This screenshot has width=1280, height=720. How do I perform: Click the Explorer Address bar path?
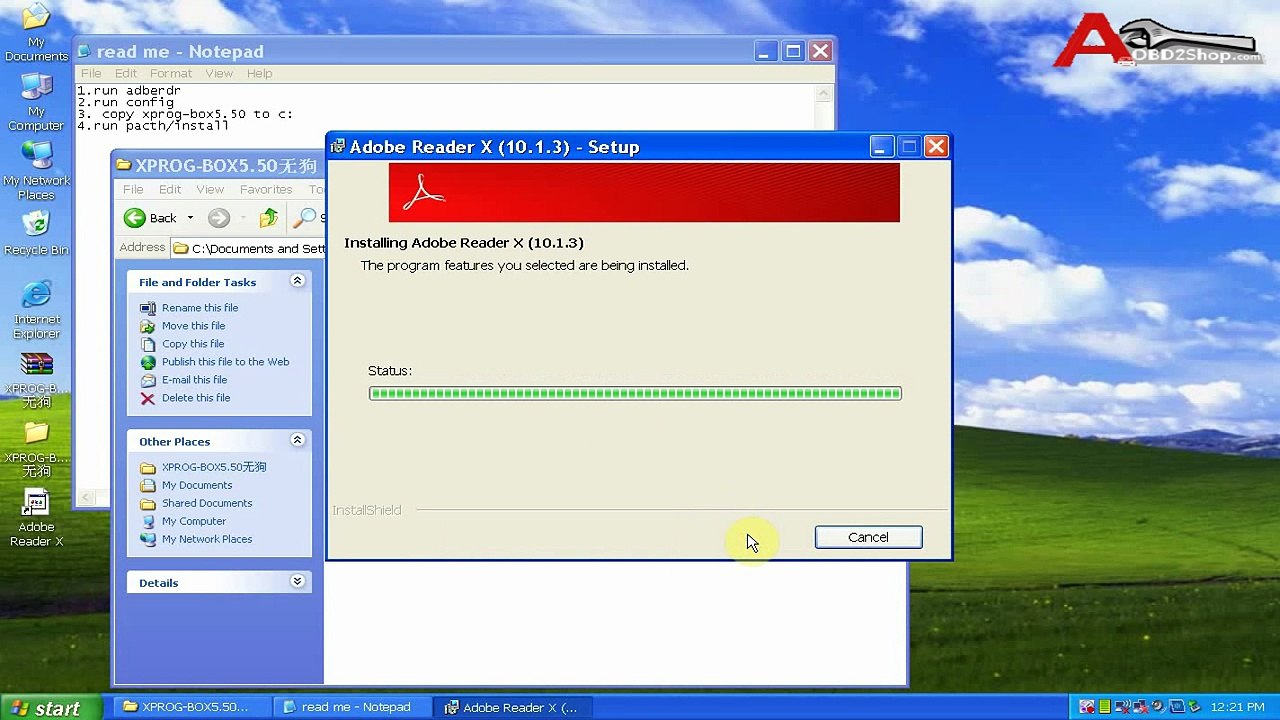click(x=248, y=248)
